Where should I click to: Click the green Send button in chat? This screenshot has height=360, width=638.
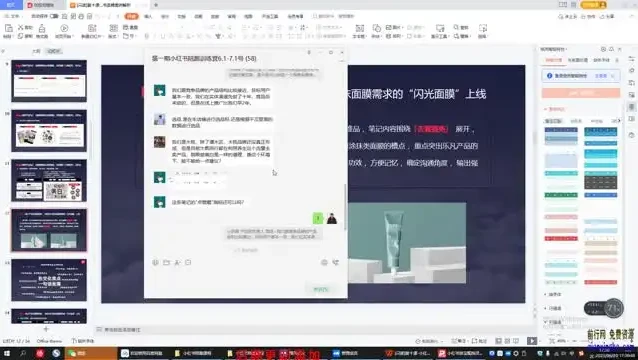pyautogui.click(x=321, y=289)
